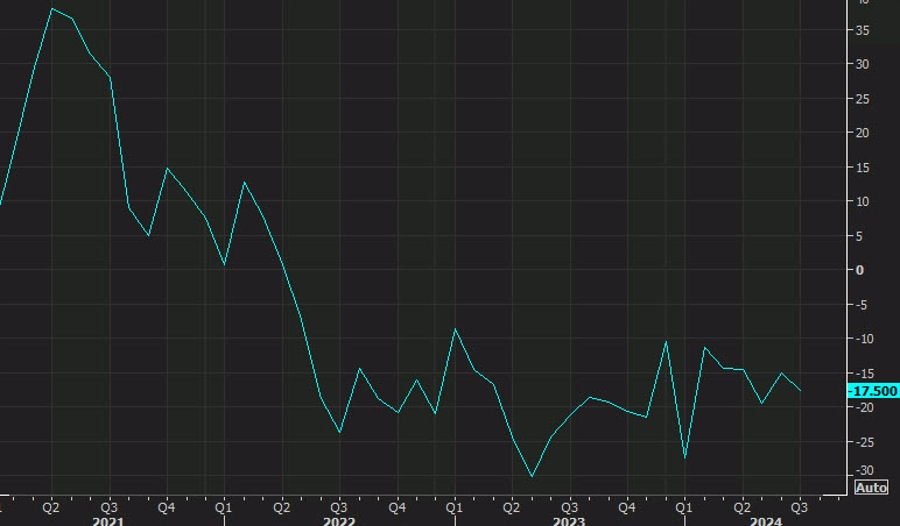Click Q3 label above 2022
The width and height of the screenshot is (900, 526).
[x=339, y=508]
